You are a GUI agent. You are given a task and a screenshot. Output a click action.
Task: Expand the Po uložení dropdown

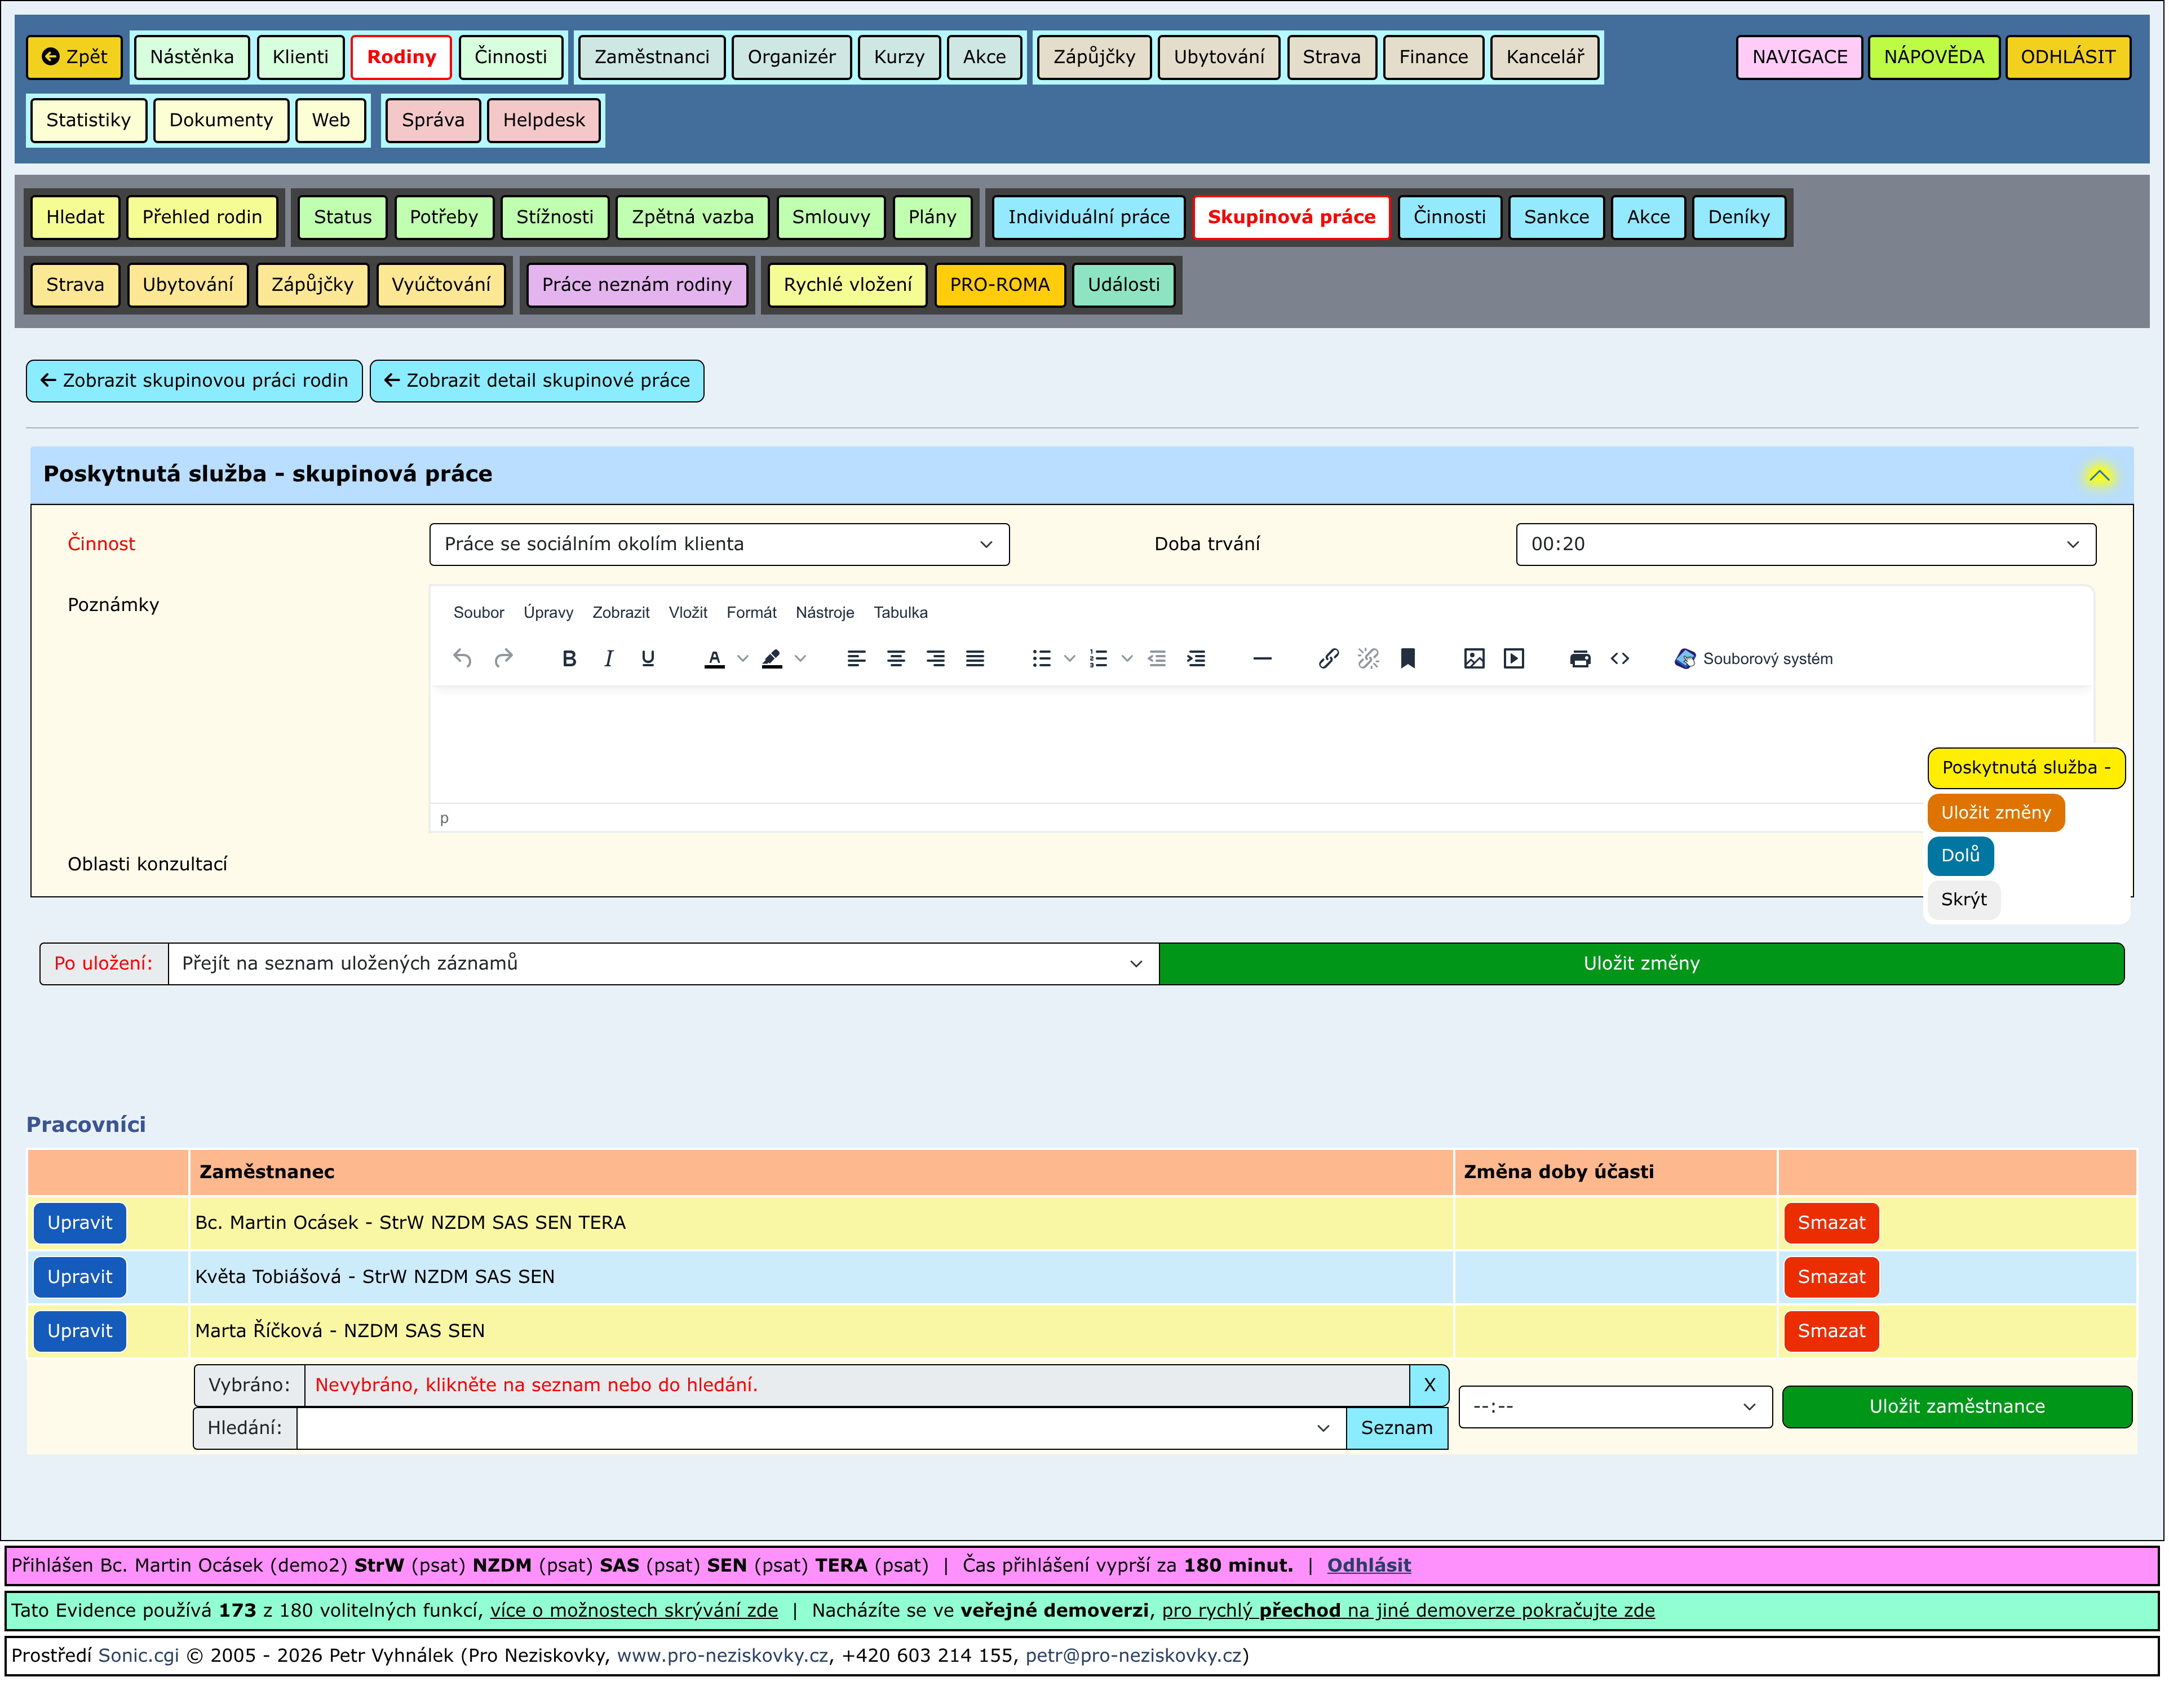[662, 963]
